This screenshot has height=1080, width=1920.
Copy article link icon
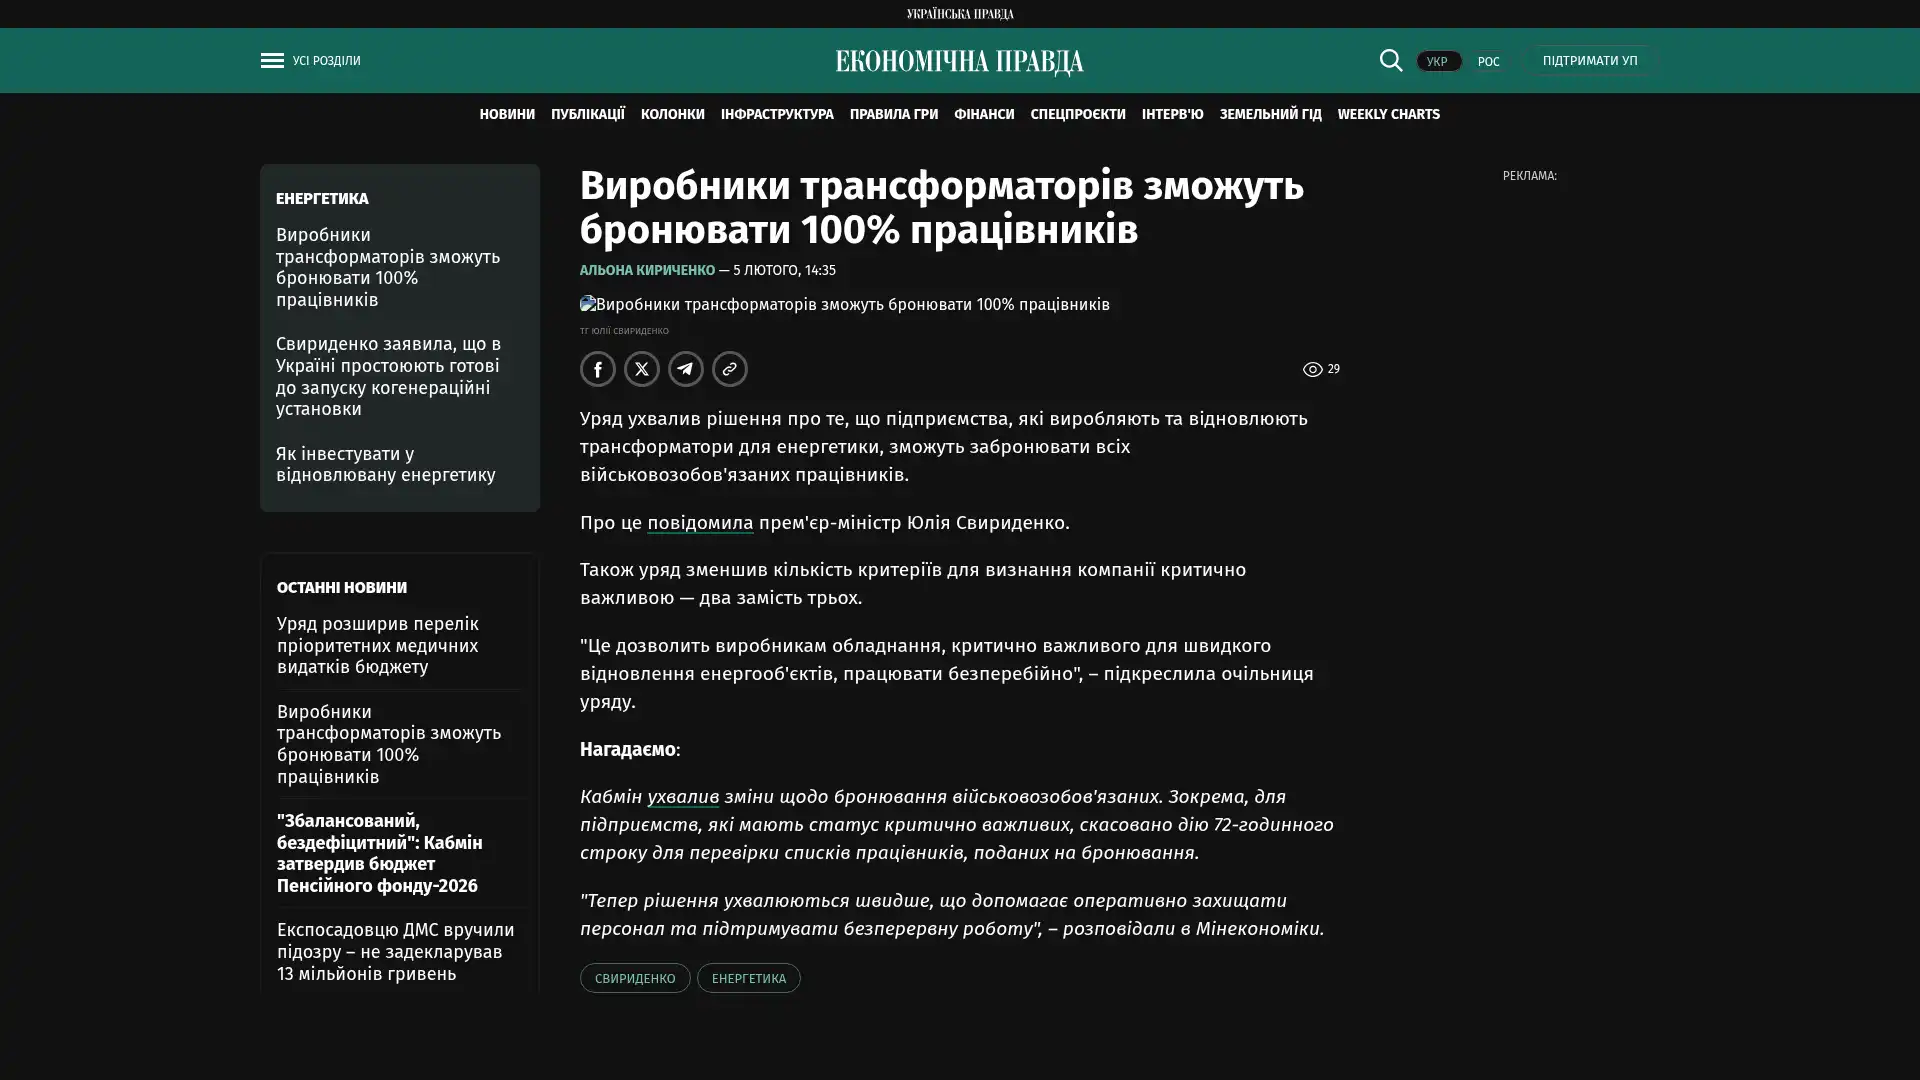729,369
